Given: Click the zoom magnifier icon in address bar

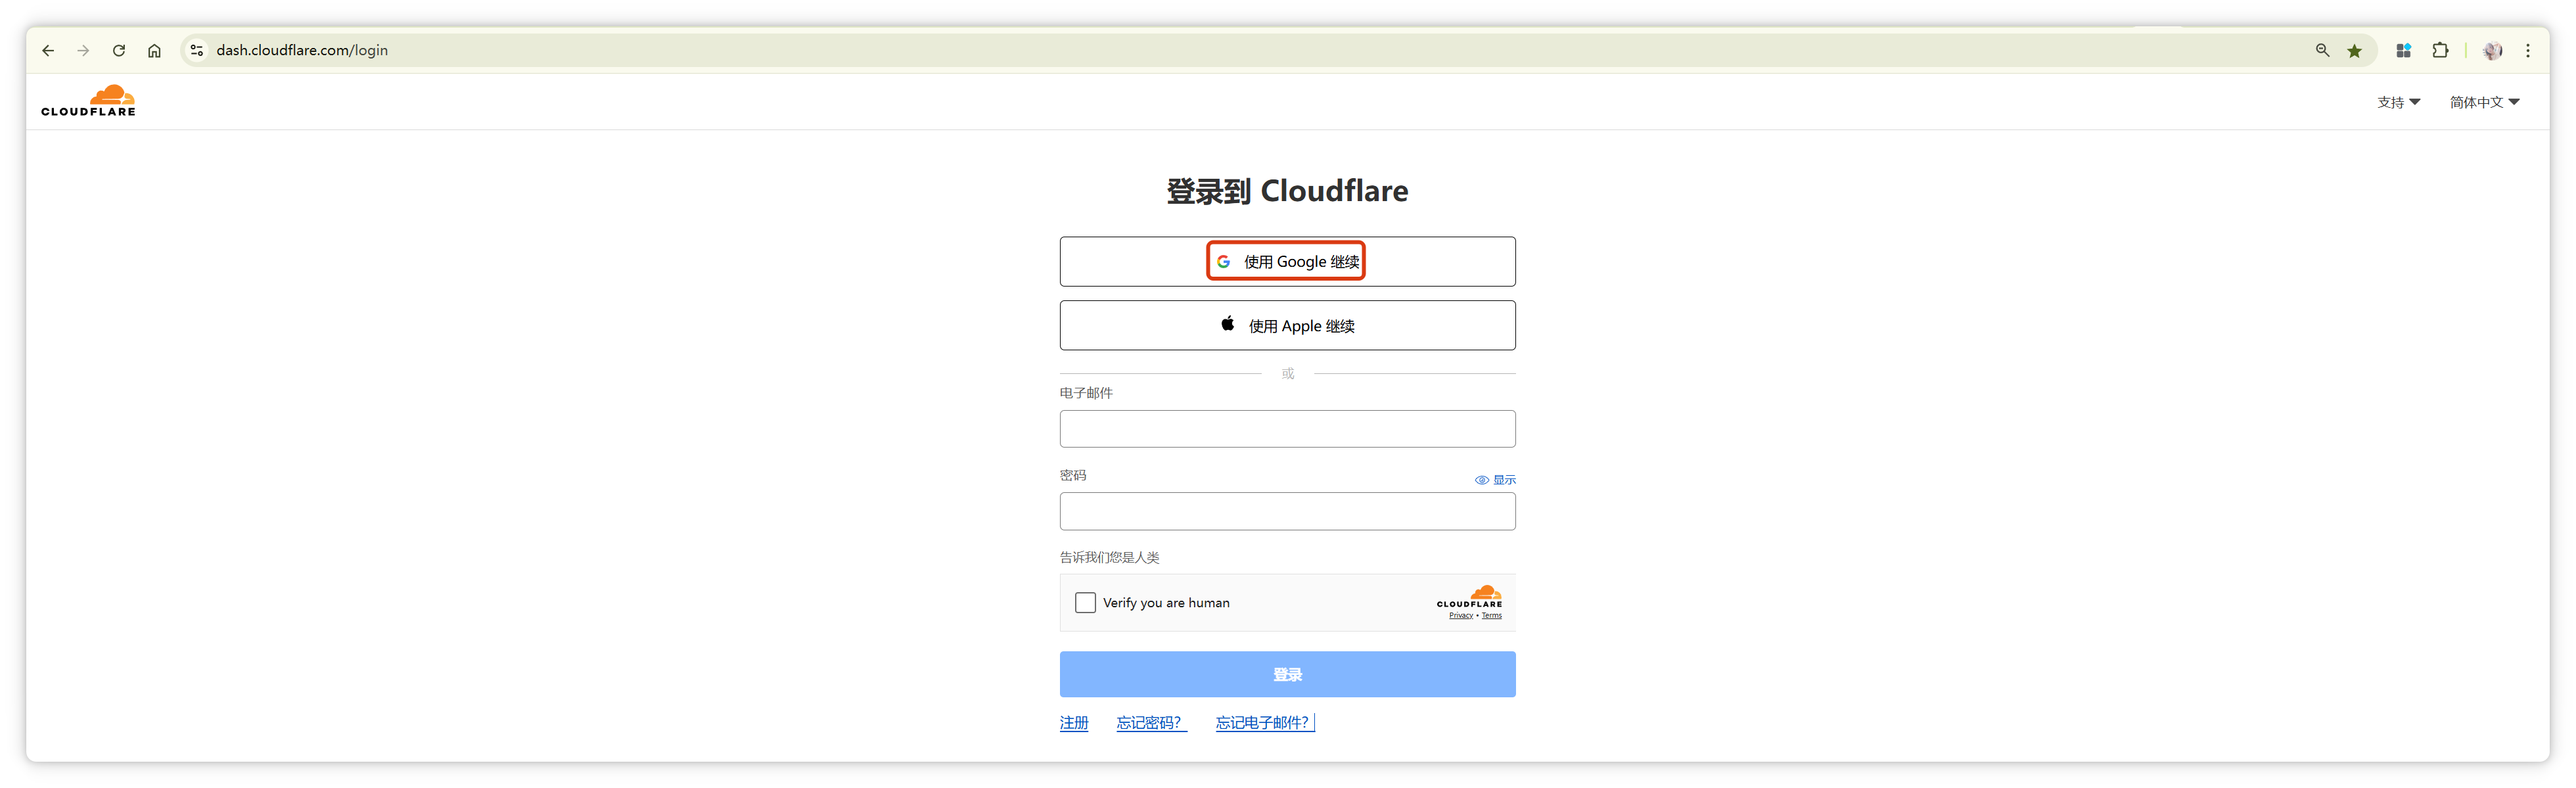Looking at the screenshot, I should pos(2322,51).
